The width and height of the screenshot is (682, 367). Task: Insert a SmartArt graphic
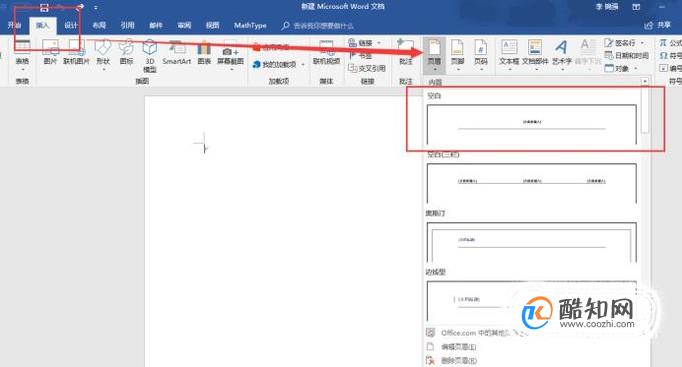(x=177, y=52)
